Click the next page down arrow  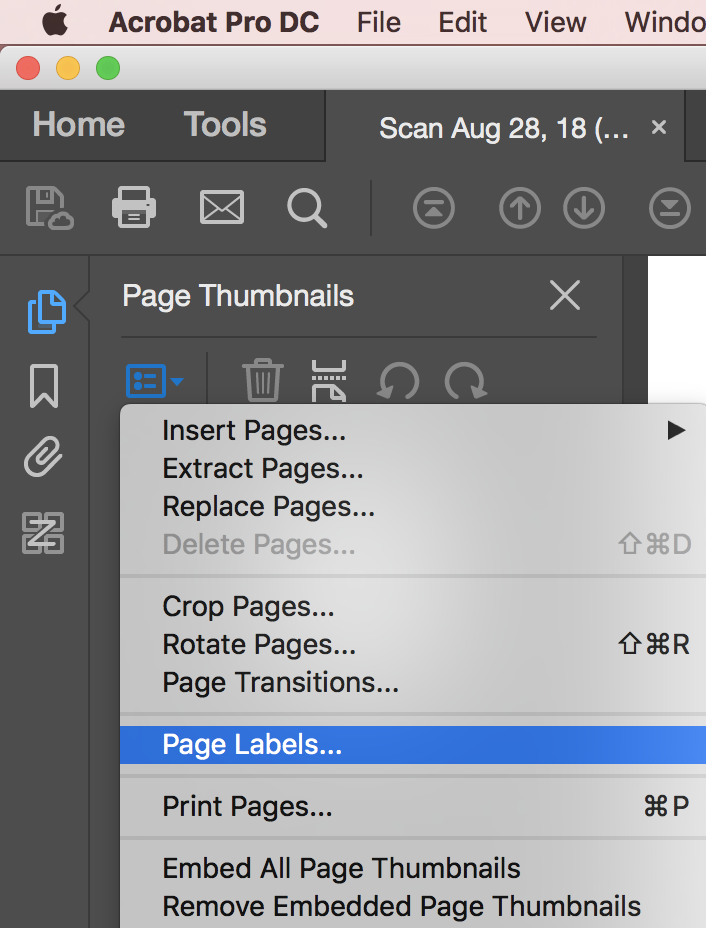(x=584, y=208)
